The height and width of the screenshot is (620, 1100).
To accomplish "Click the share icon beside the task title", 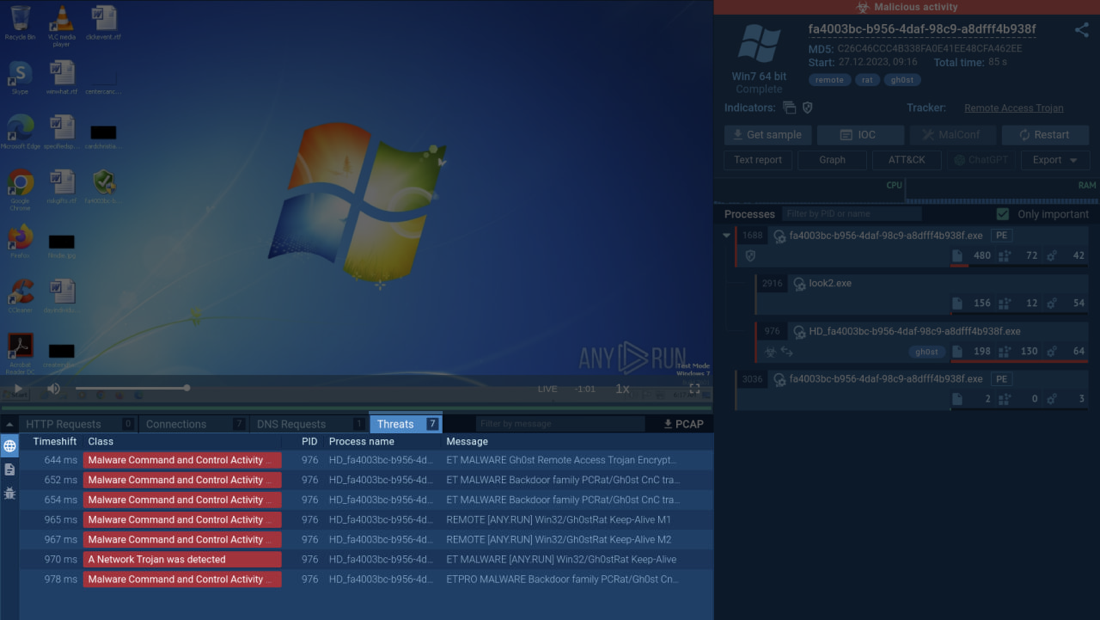I will pos(1081,30).
